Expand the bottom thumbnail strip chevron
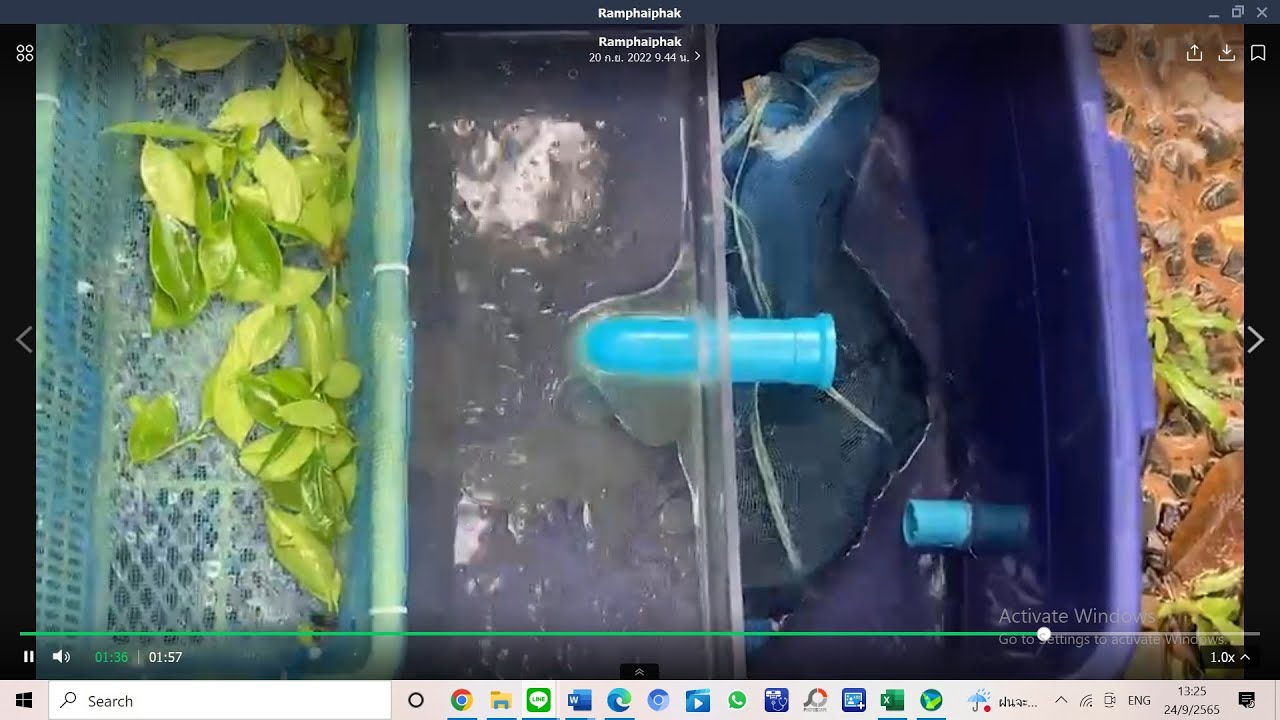The height and width of the screenshot is (720, 1280). tap(639, 672)
